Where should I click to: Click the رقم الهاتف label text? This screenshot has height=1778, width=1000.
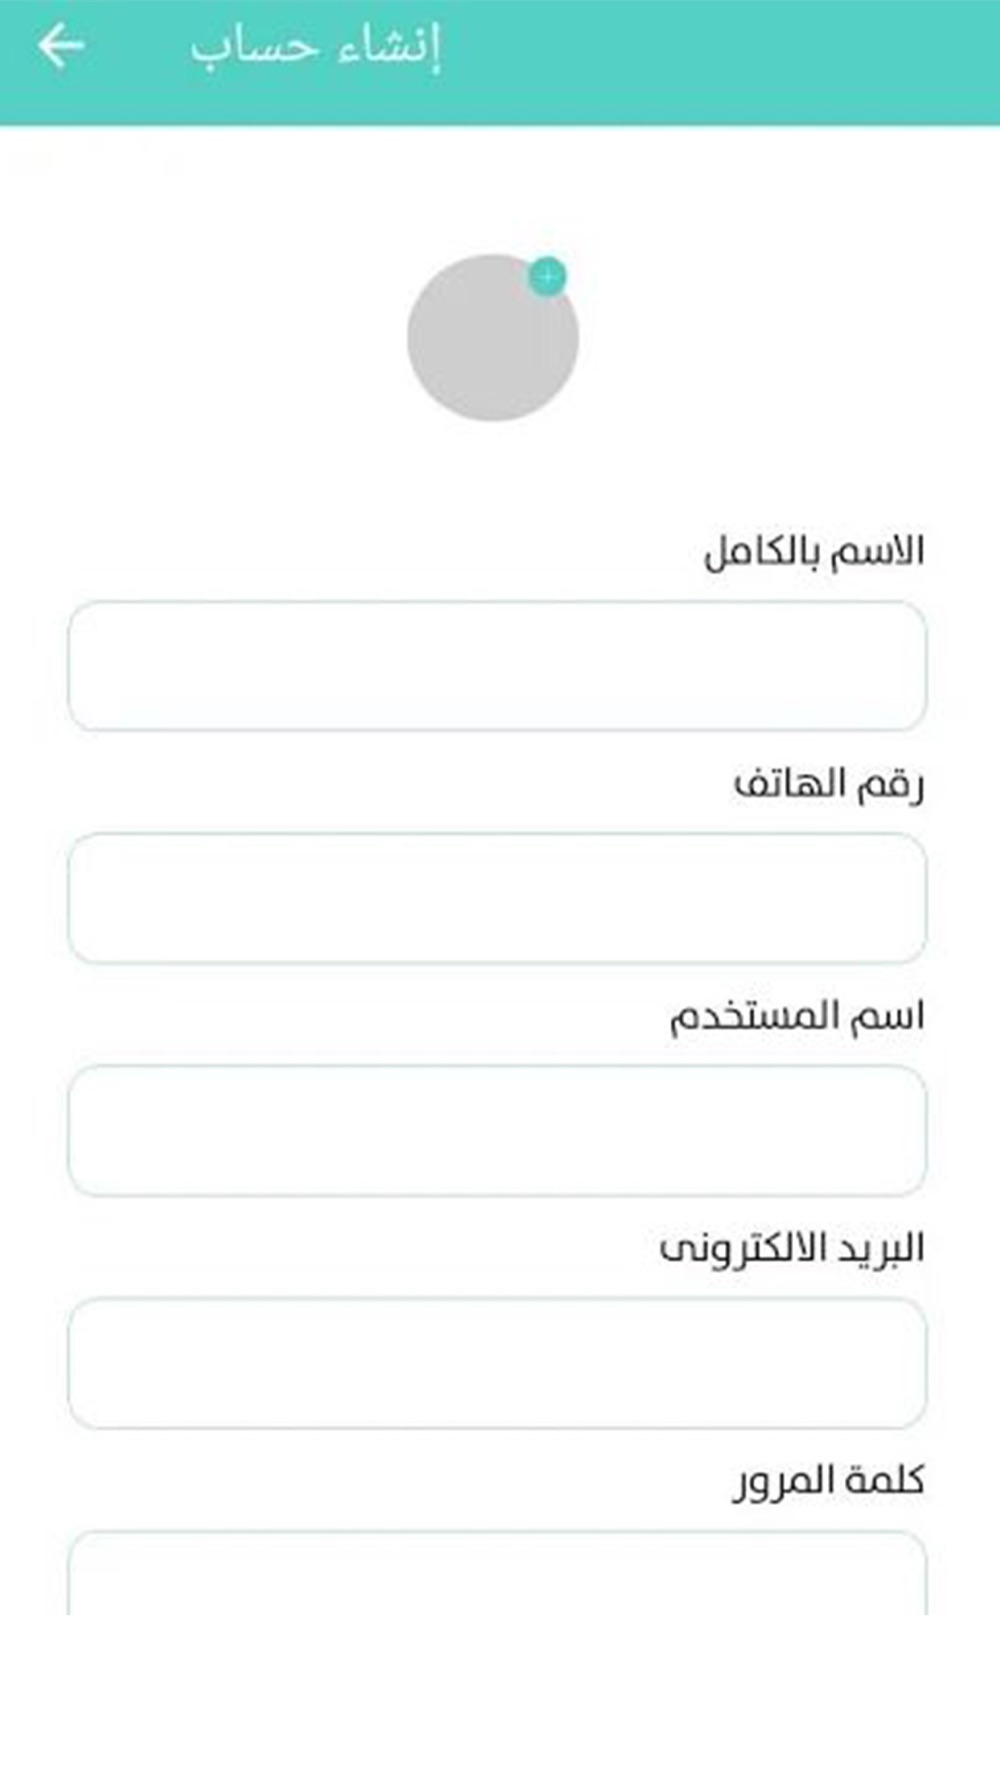829,783
